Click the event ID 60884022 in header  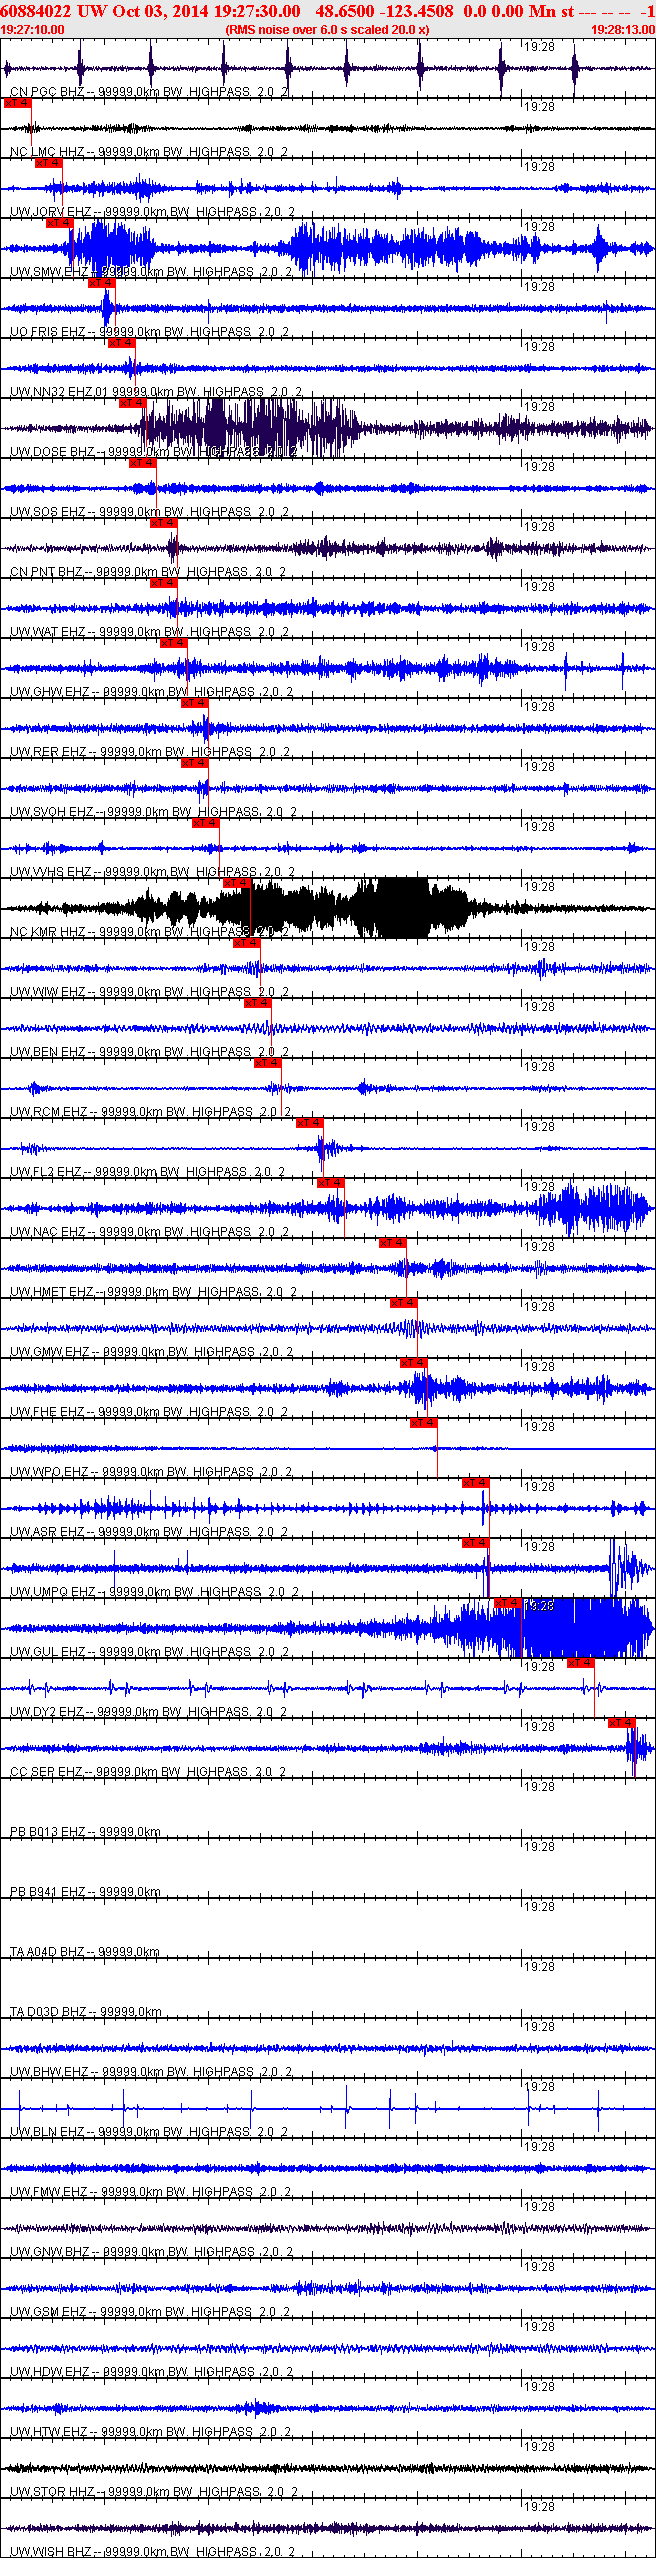pyautogui.click(x=36, y=11)
